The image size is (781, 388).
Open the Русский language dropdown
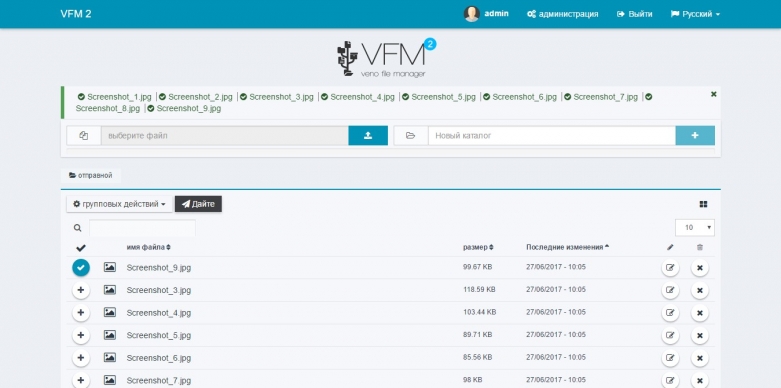point(695,14)
